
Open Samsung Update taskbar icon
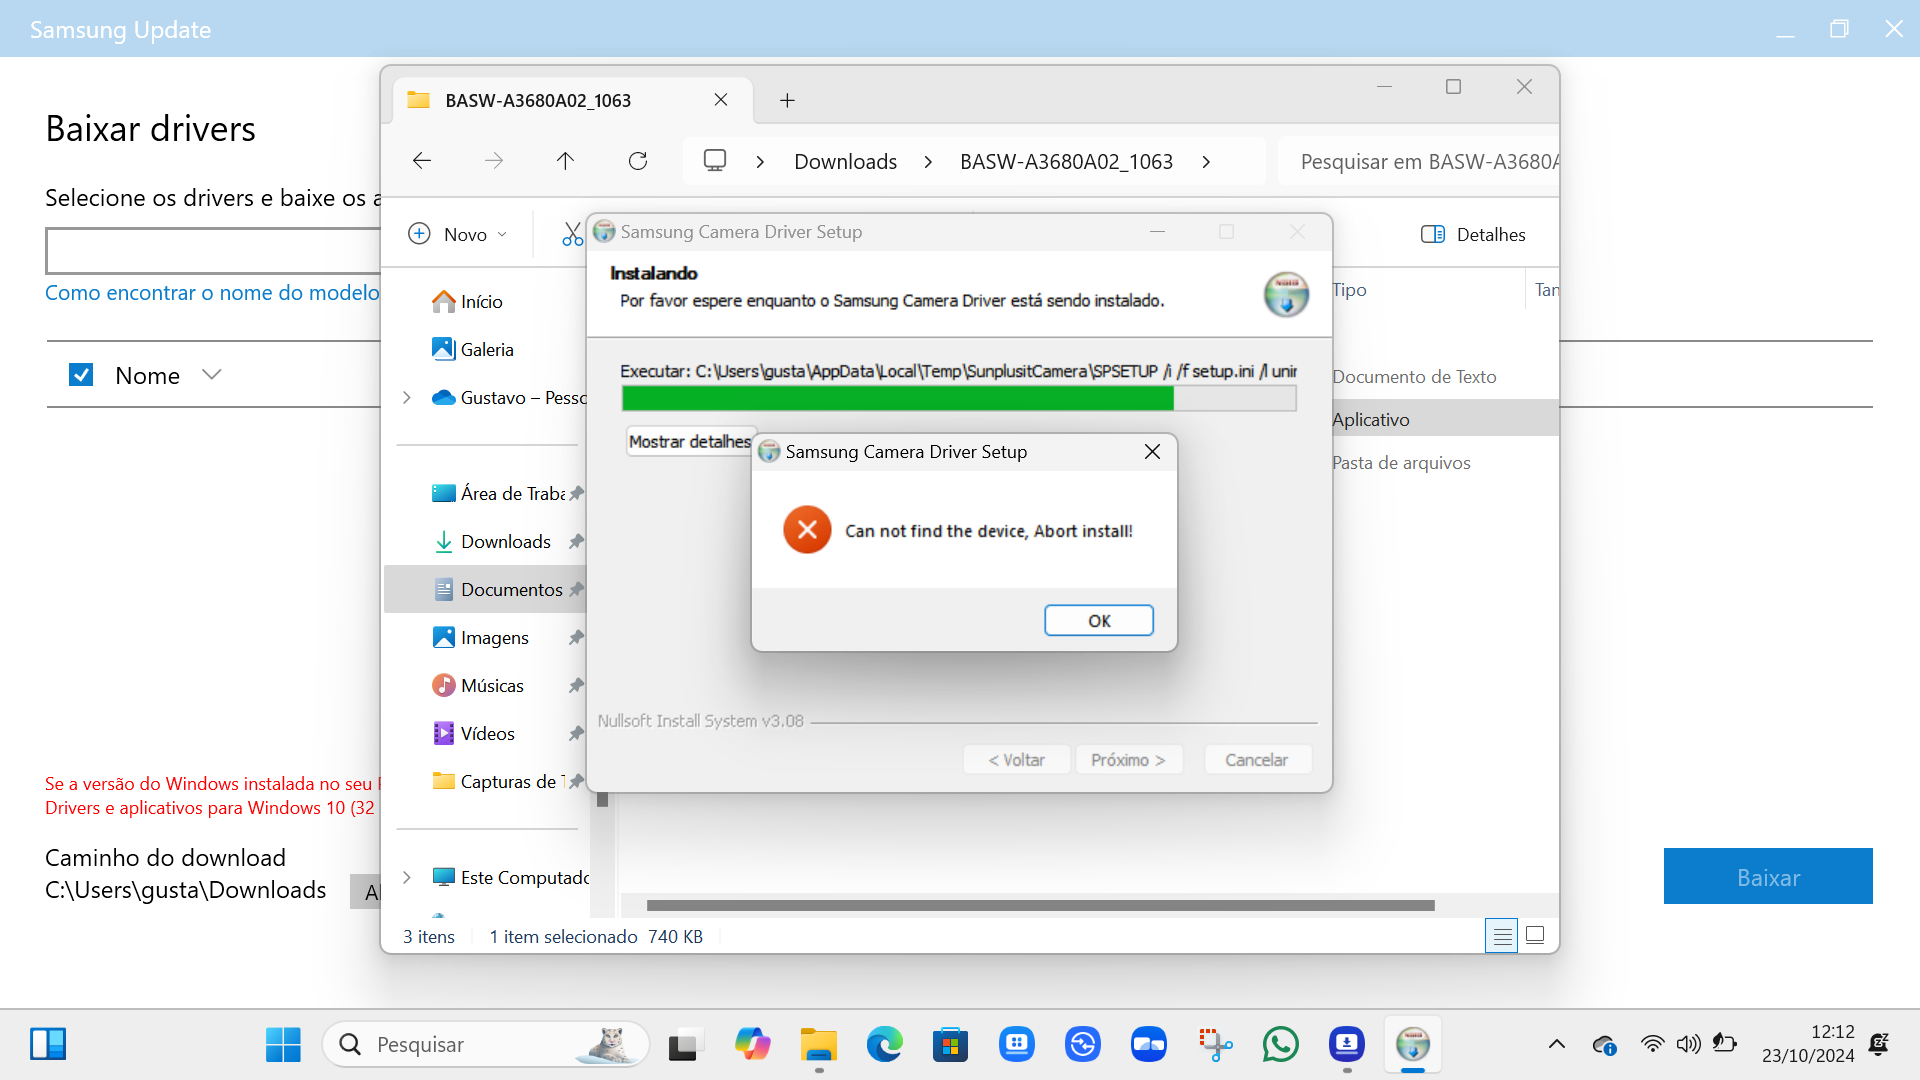[x=1347, y=1044]
